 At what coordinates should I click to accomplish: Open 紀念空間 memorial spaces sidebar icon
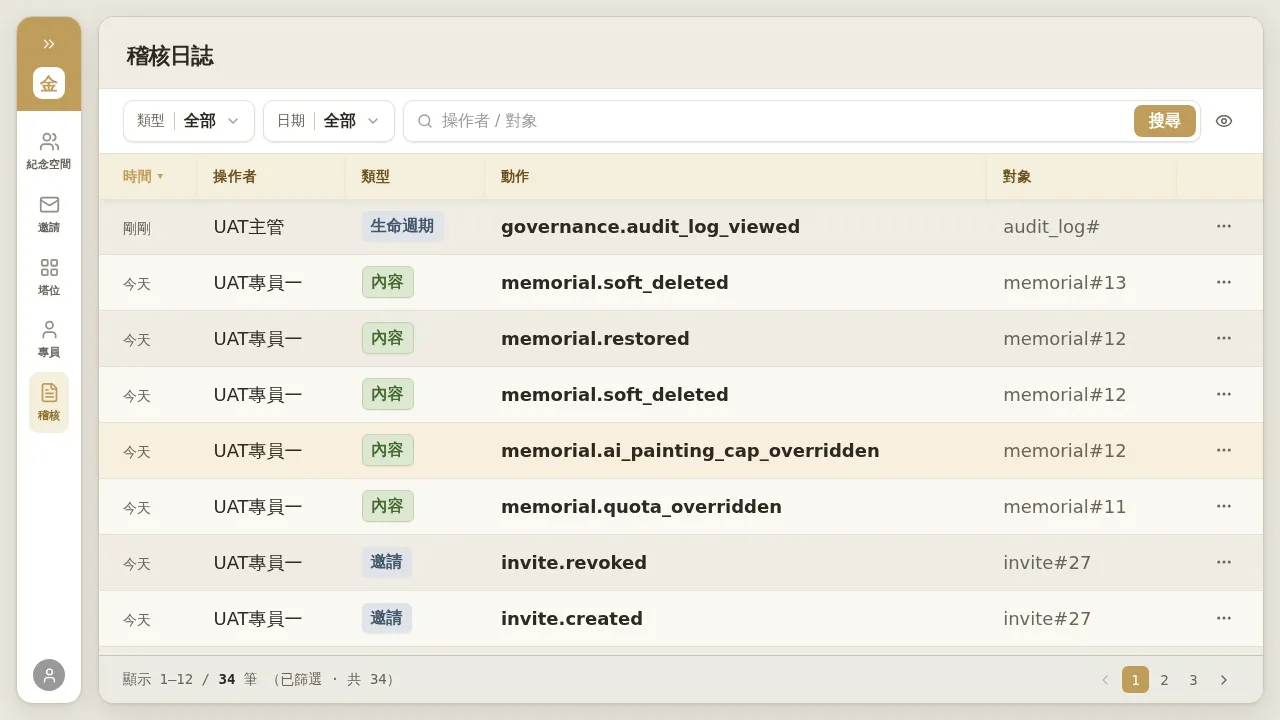pyautogui.click(x=49, y=151)
